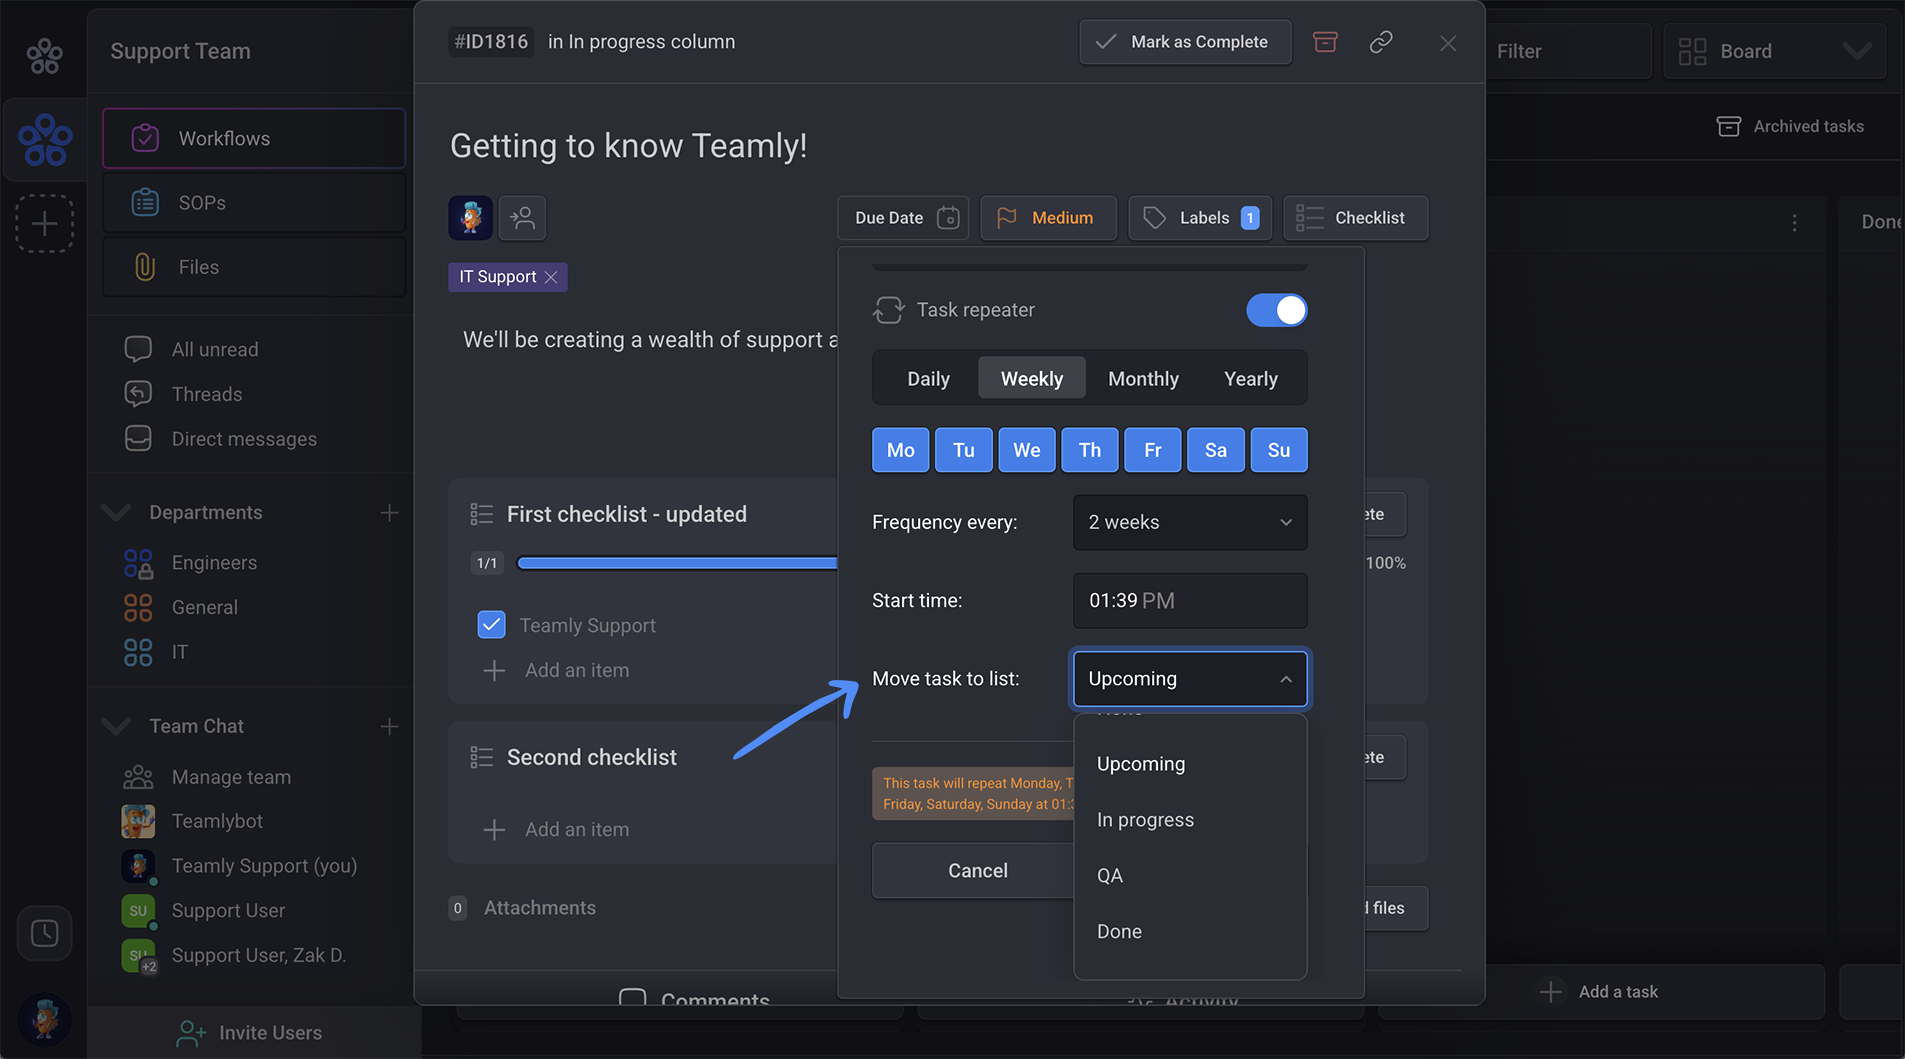Toggle the Fr day button

click(x=1153, y=450)
